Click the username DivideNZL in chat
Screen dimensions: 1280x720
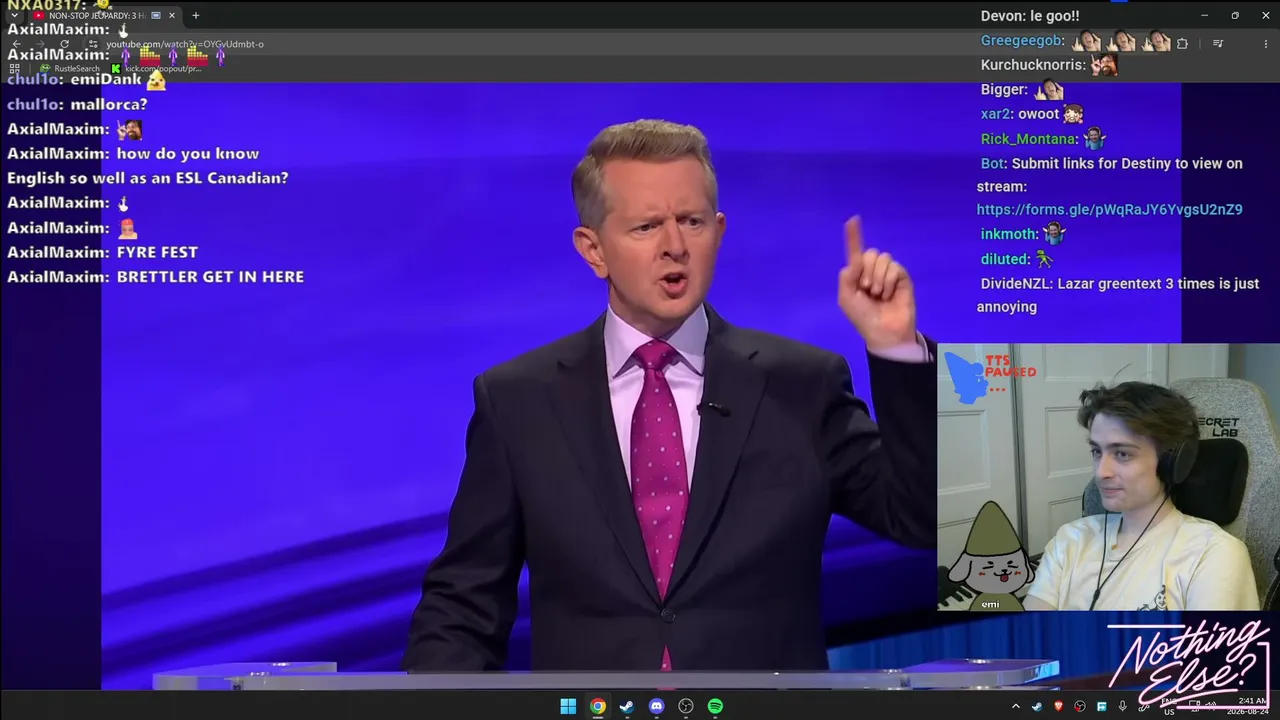coord(1016,284)
